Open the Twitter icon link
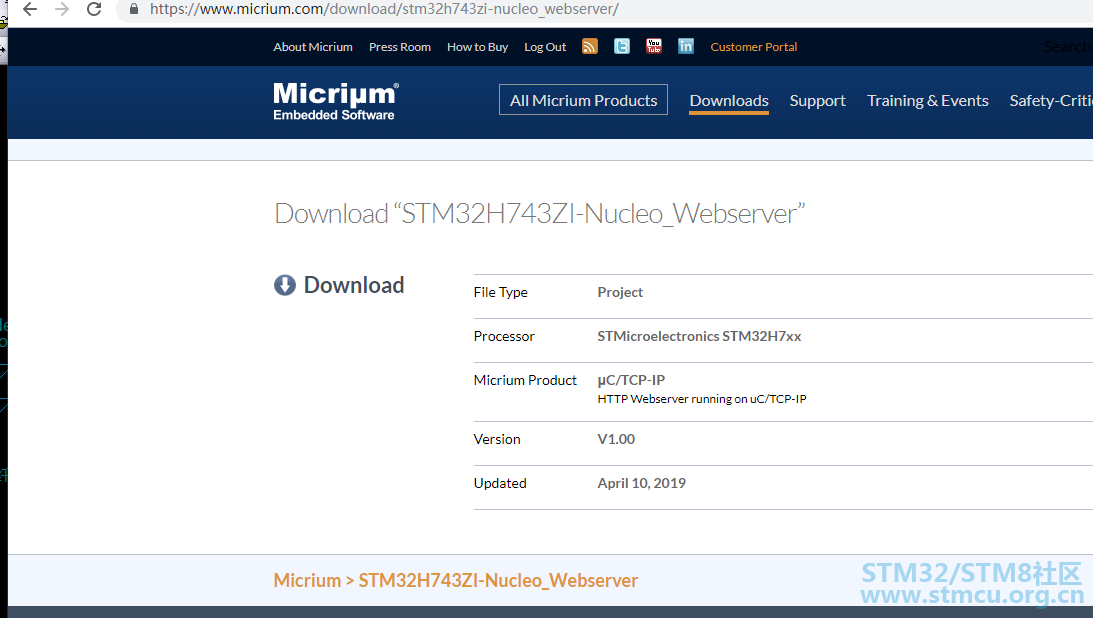 pyautogui.click(x=622, y=47)
